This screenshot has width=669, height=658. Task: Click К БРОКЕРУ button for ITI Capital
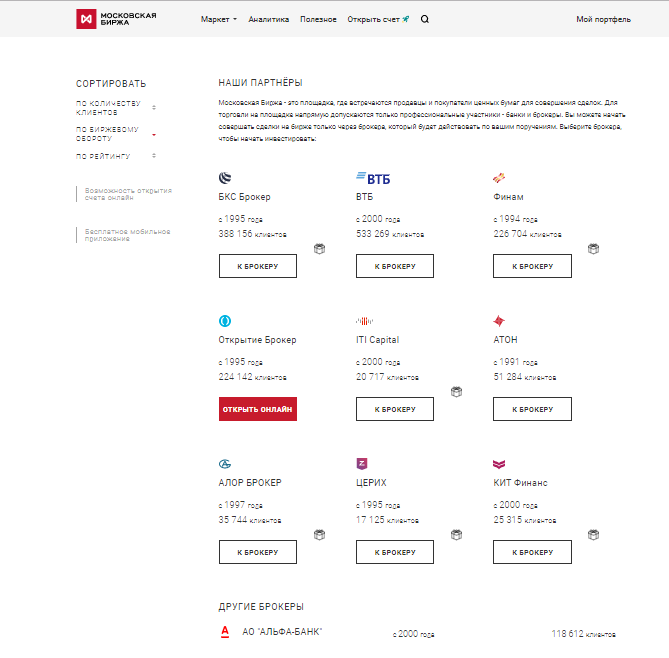coord(395,409)
